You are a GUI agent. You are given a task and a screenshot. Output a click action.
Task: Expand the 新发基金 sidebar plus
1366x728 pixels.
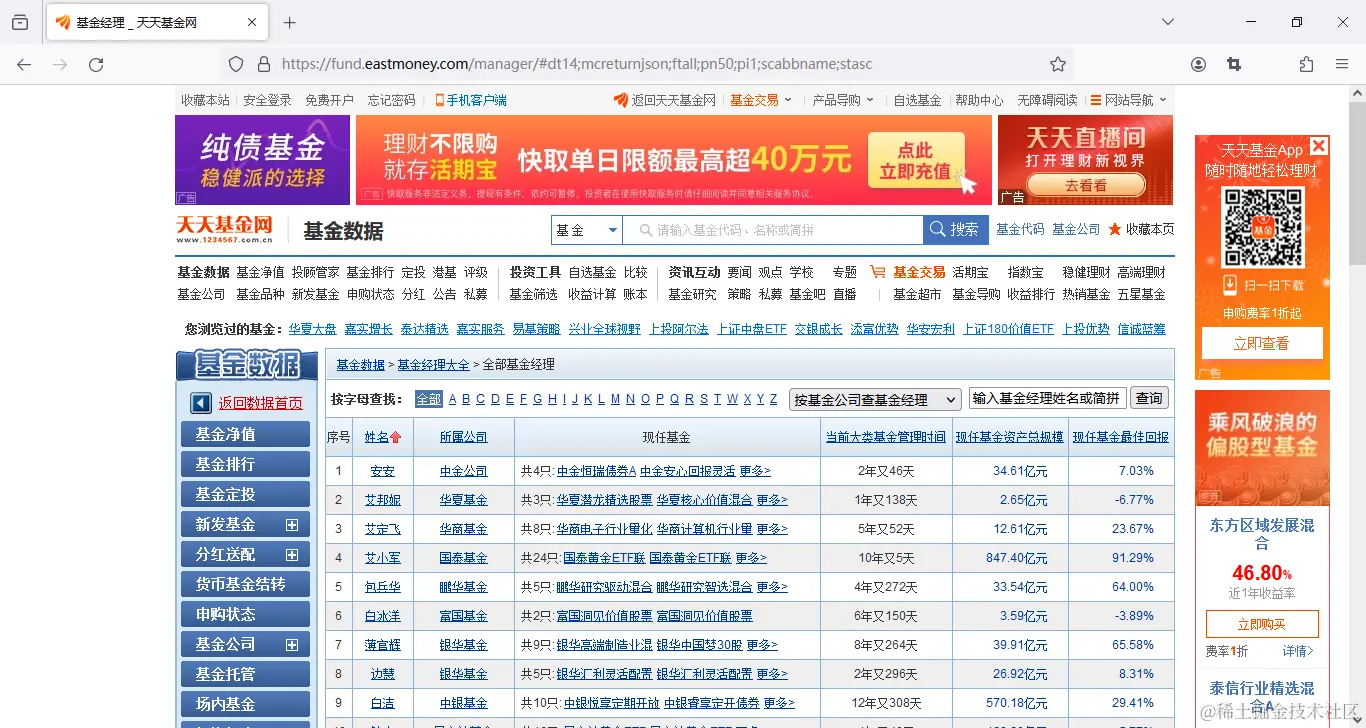(292, 524)
